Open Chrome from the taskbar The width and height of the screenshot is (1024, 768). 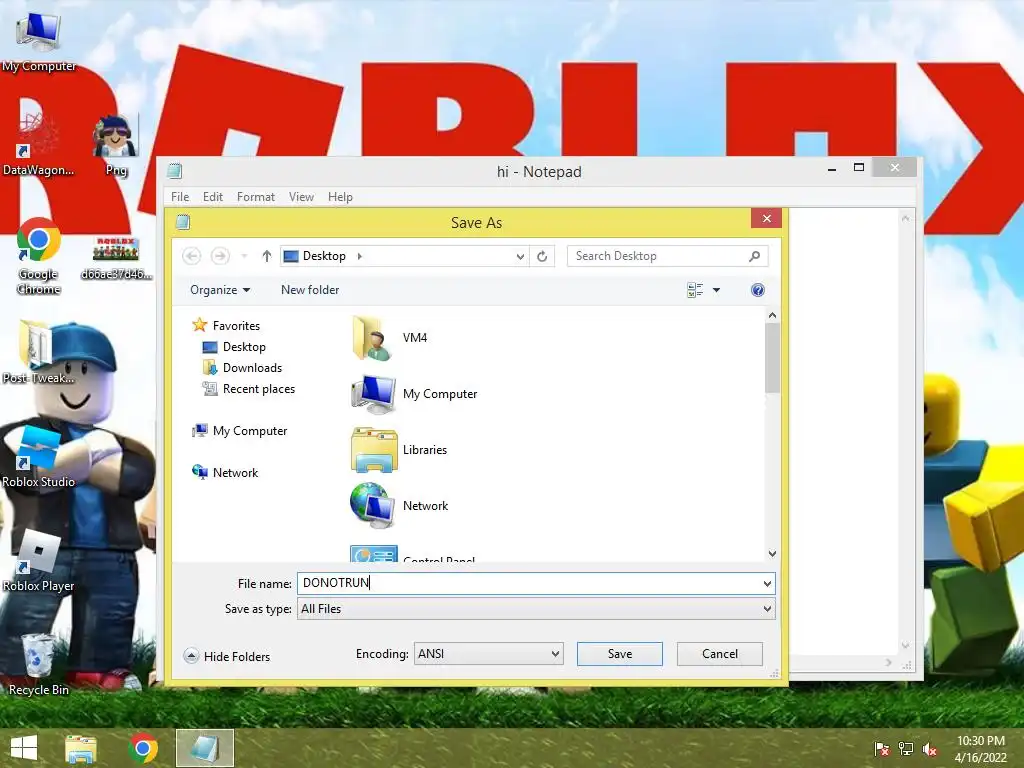click(143, 748)
